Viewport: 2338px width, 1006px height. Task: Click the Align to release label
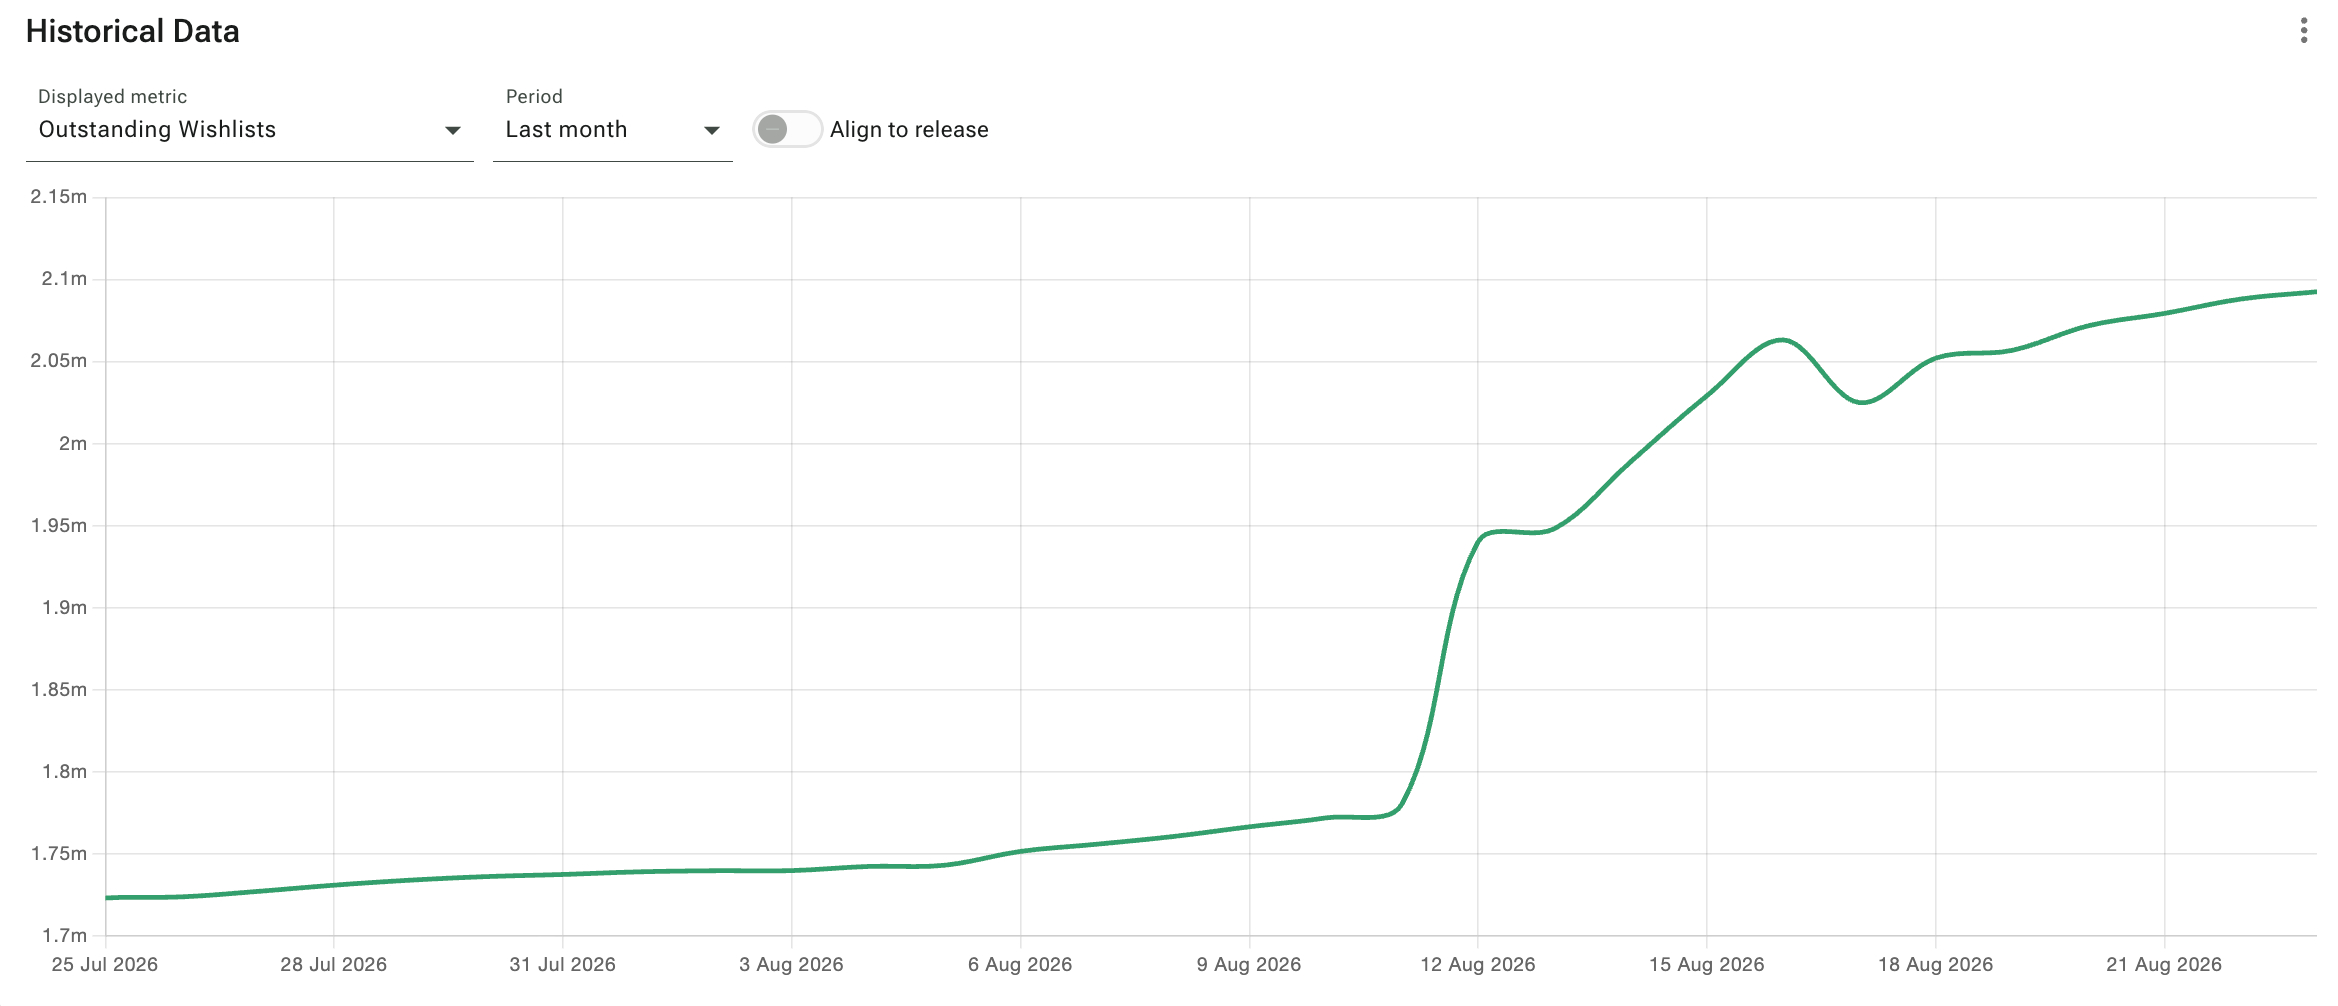point(909,130)
